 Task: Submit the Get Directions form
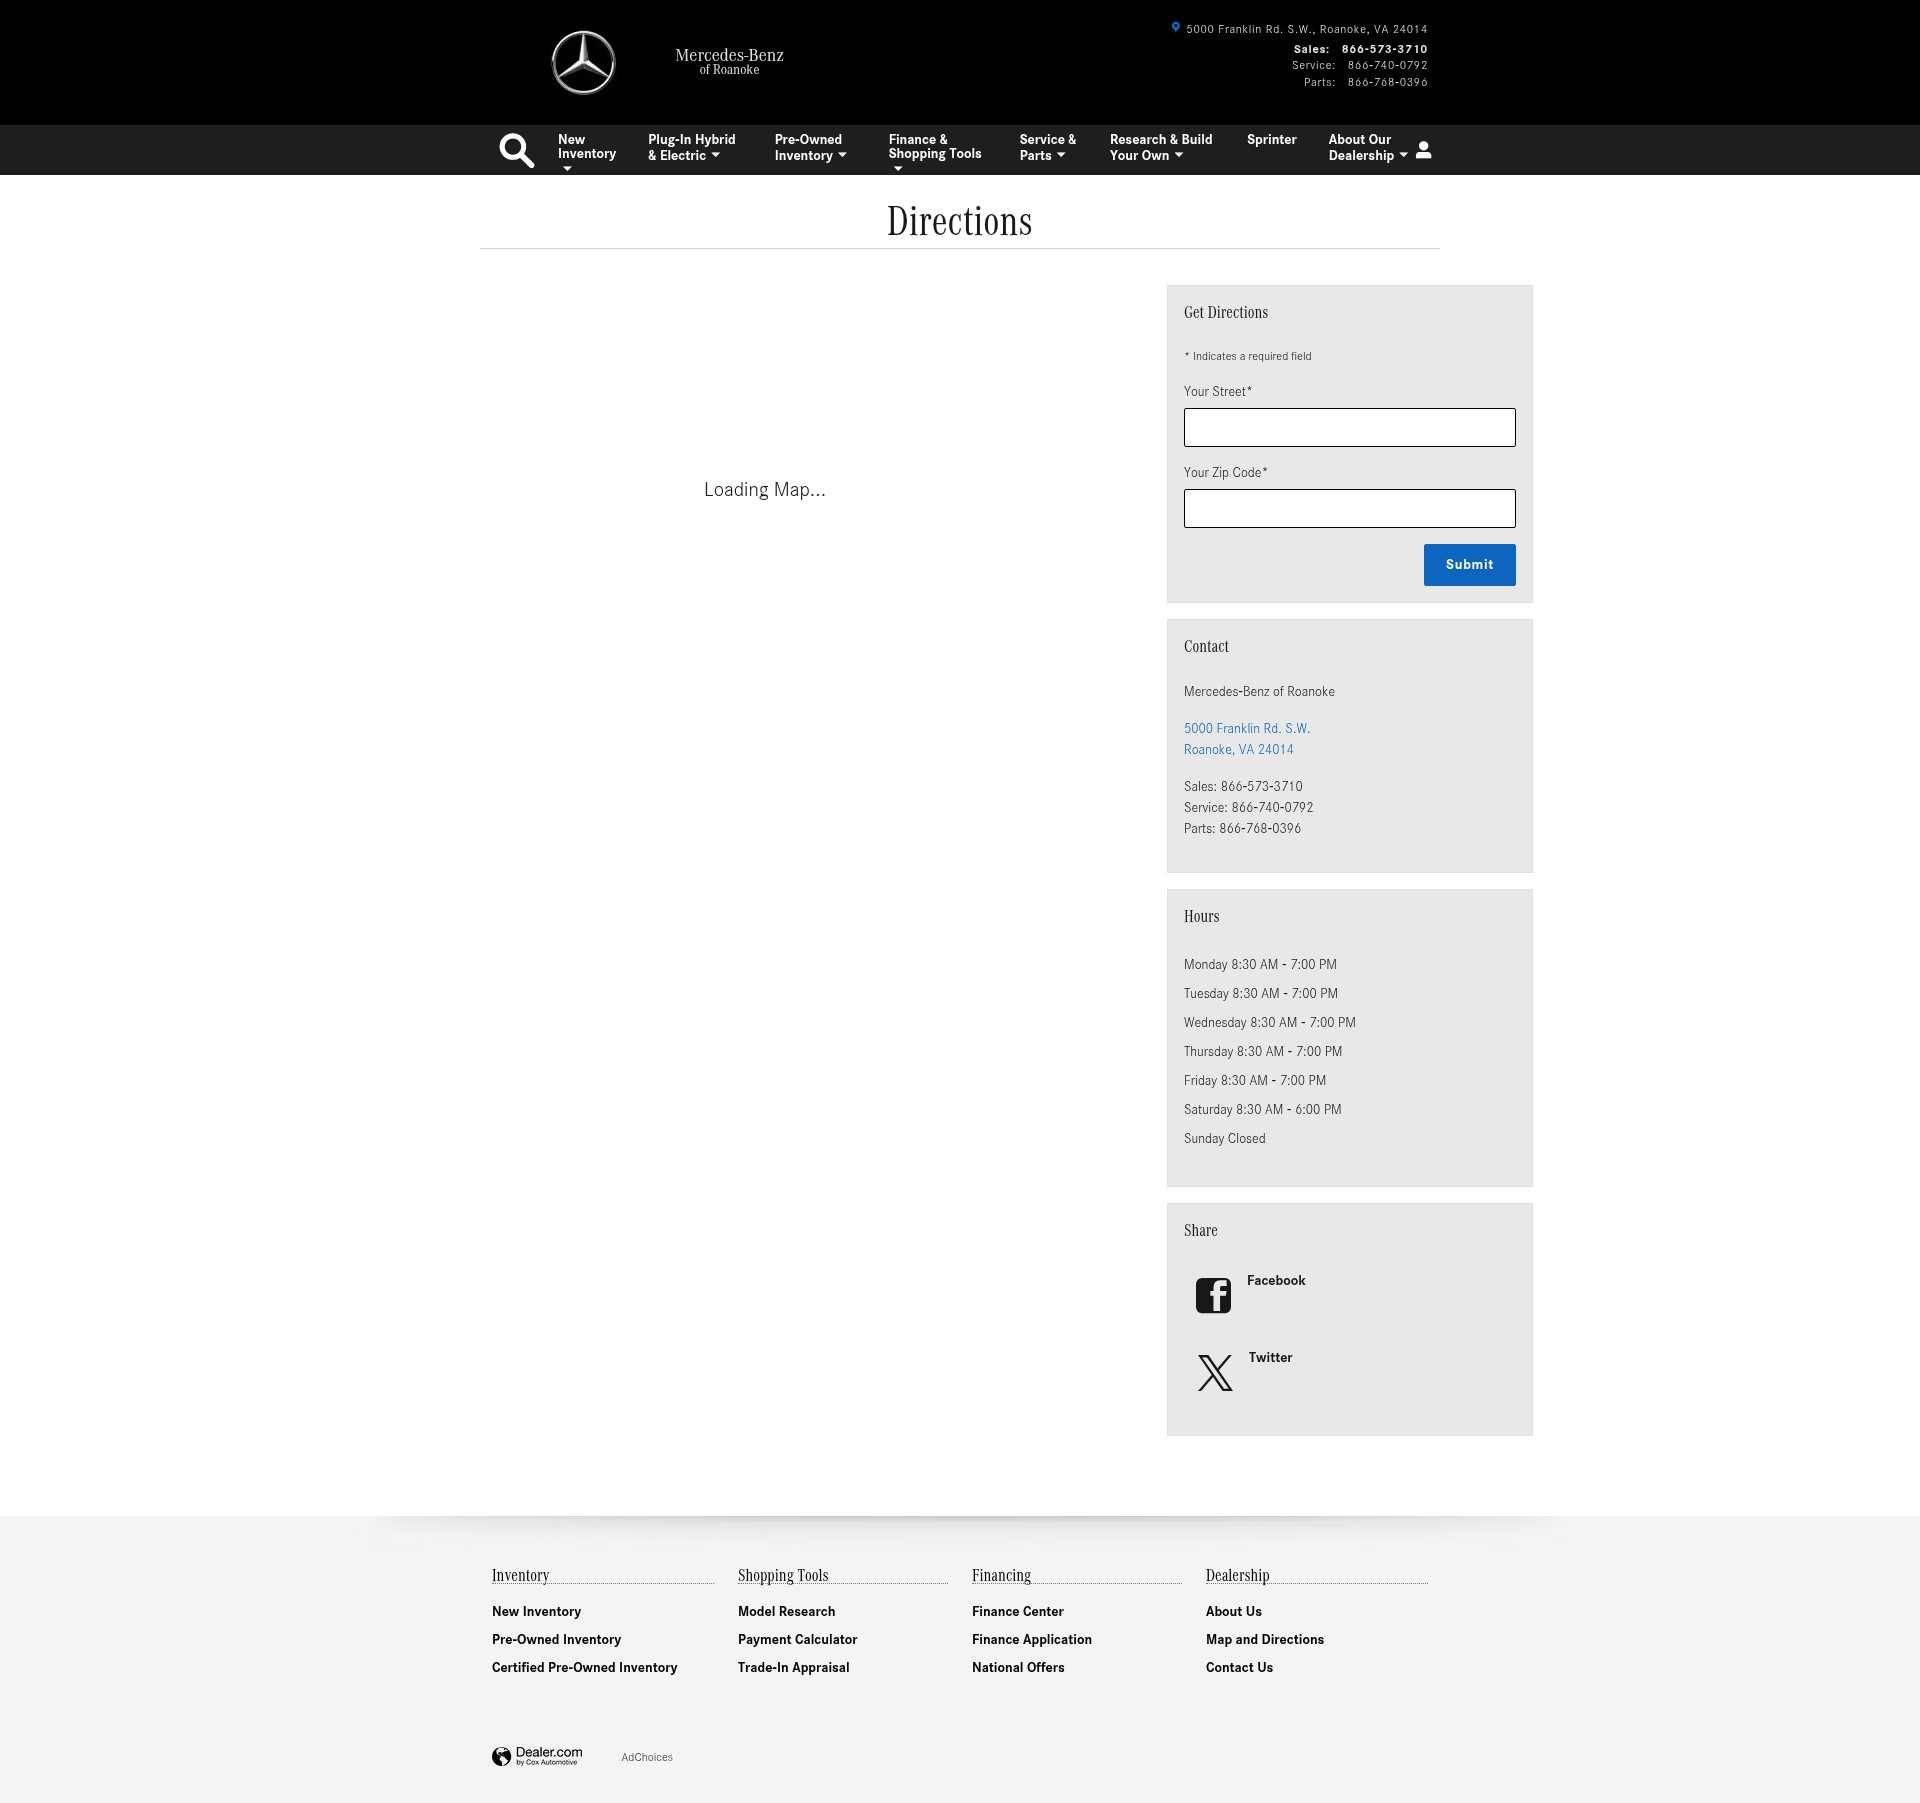[1469, 565]
